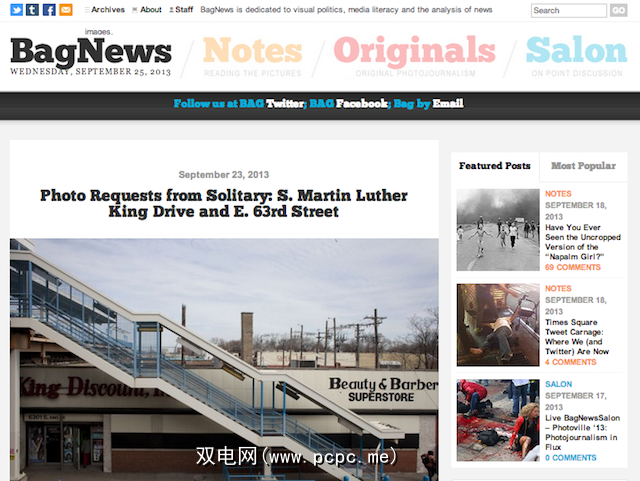Click the GO search button

point(618,11)
